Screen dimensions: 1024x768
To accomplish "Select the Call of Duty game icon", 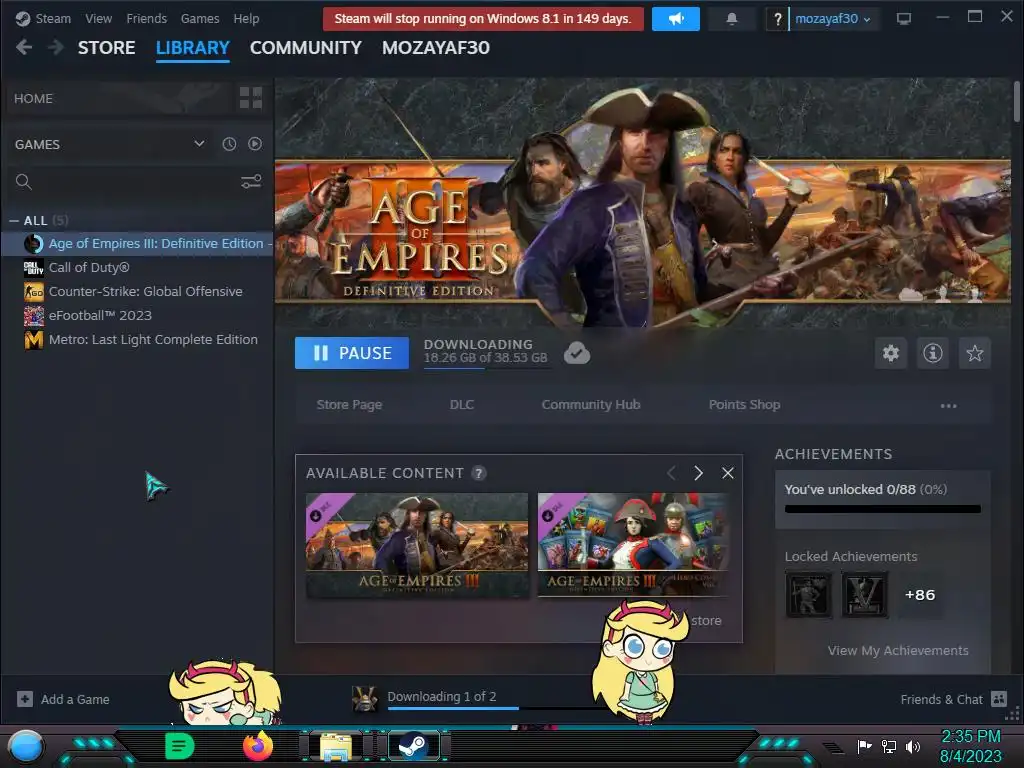I will (33, 268).
